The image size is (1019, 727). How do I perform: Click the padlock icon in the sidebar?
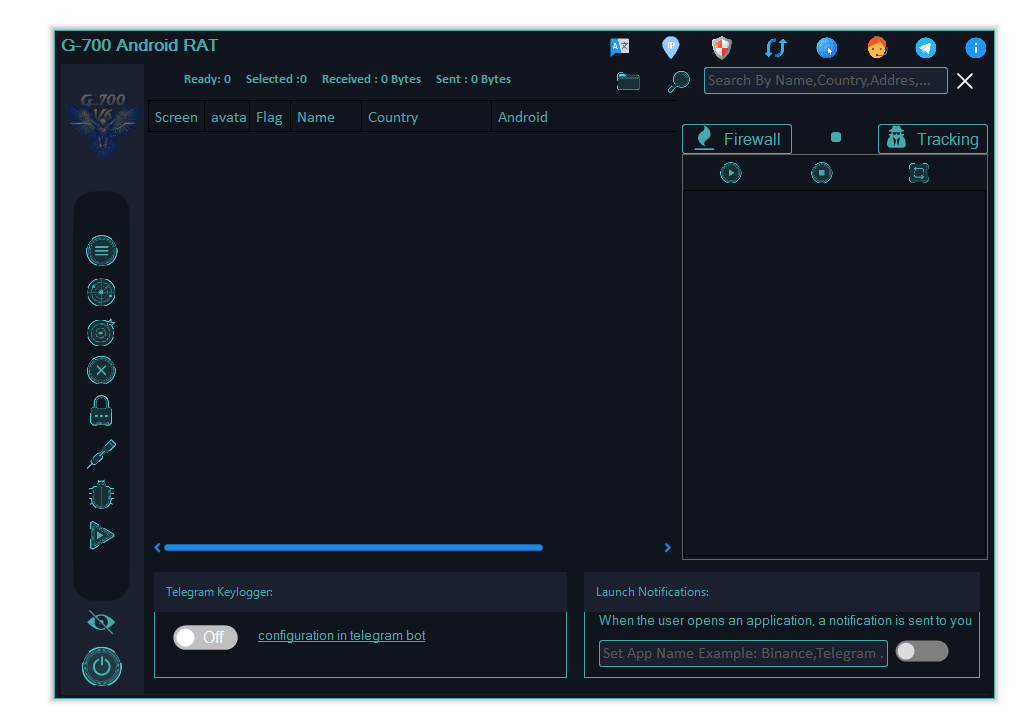click(x=101, y=410)
